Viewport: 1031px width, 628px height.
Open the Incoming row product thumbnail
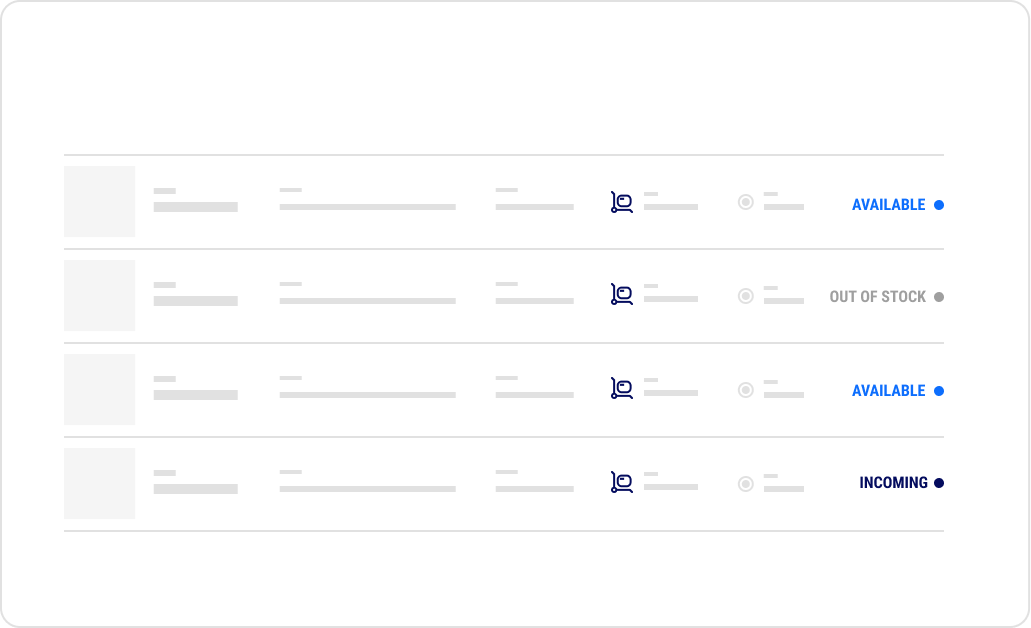[99, 483]
